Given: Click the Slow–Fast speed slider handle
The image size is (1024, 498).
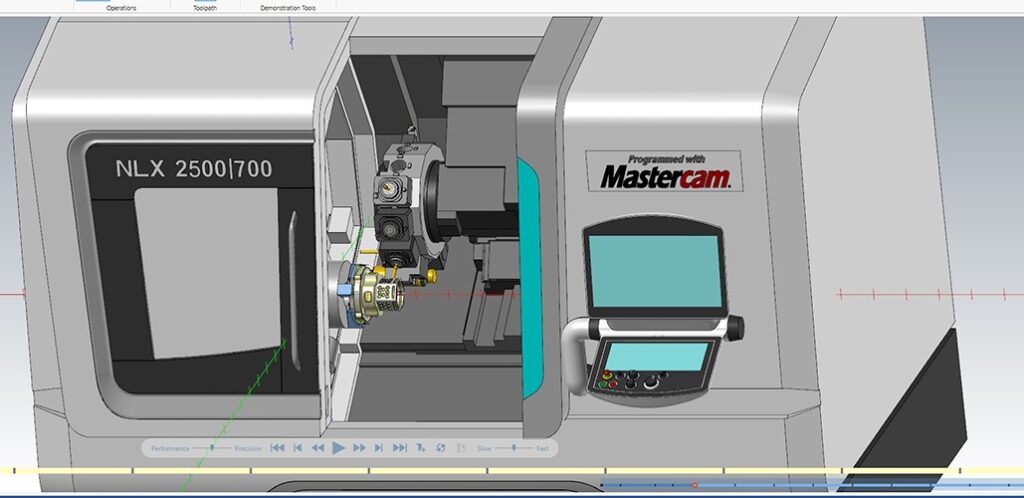Looking at the screenshot, I should tap(514, 448).
